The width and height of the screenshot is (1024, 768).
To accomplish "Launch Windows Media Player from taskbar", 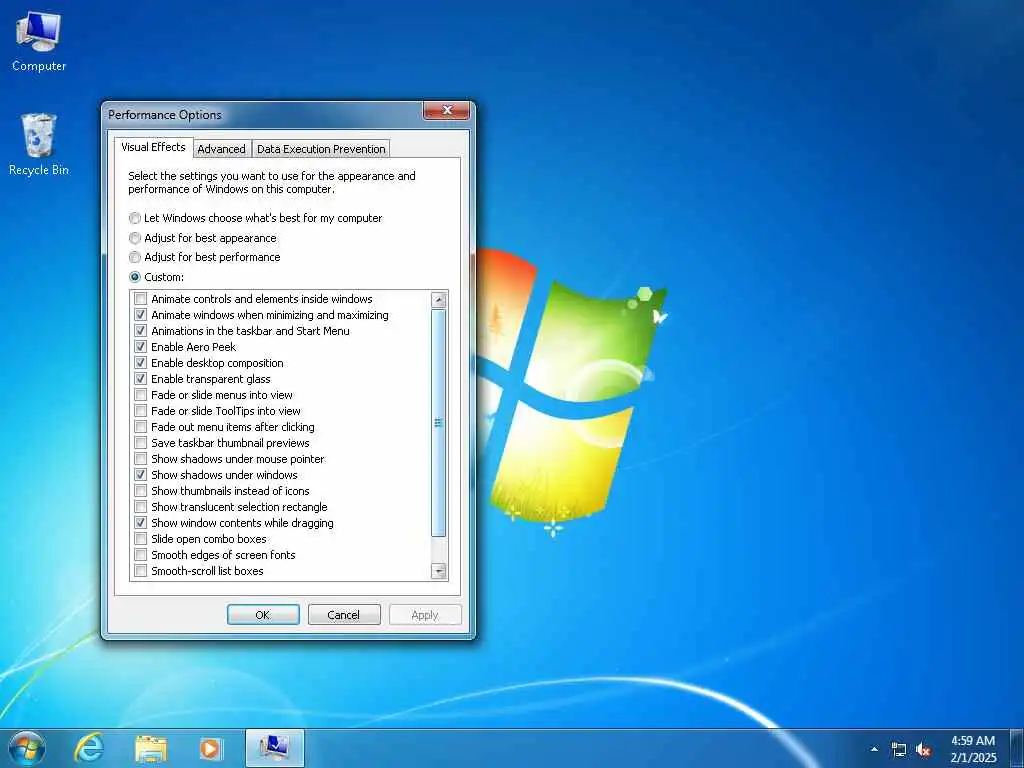I will pyautogui.click(x=210, y=748).
